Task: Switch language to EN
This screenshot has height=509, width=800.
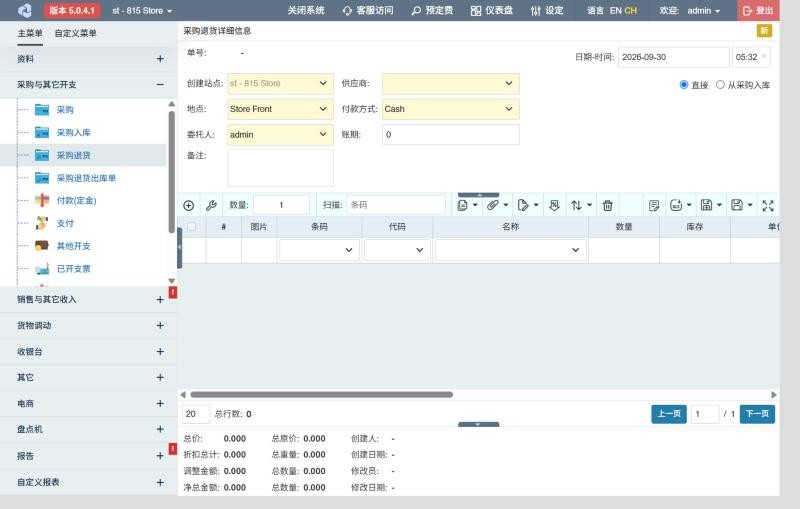Action: (615, 10)
